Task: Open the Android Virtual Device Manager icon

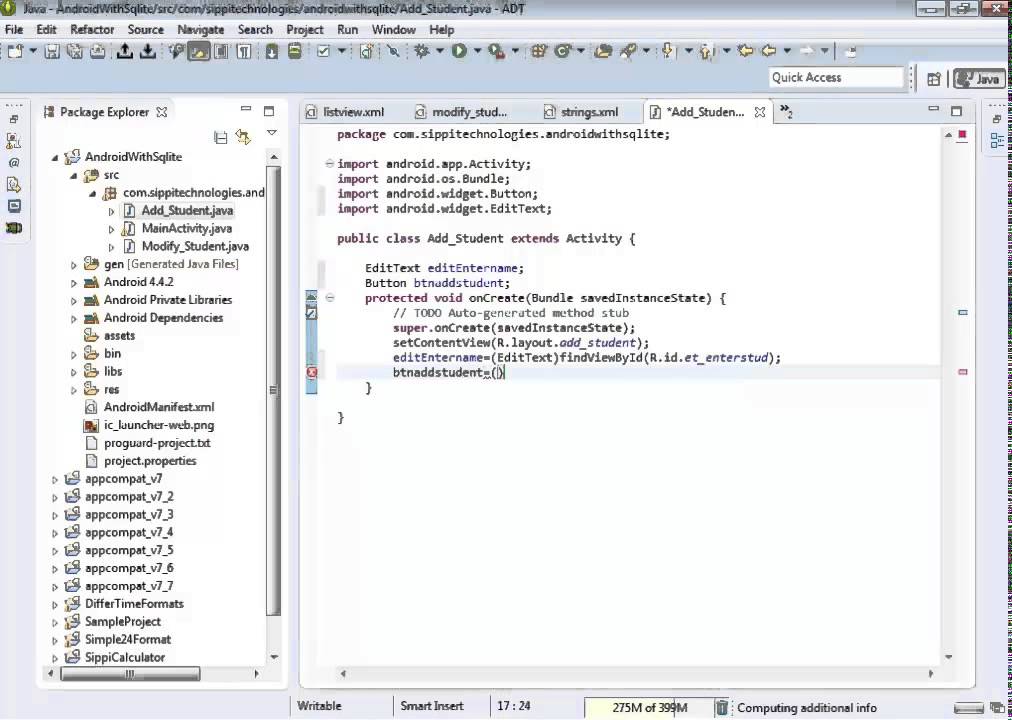Action: pos(295,52)
